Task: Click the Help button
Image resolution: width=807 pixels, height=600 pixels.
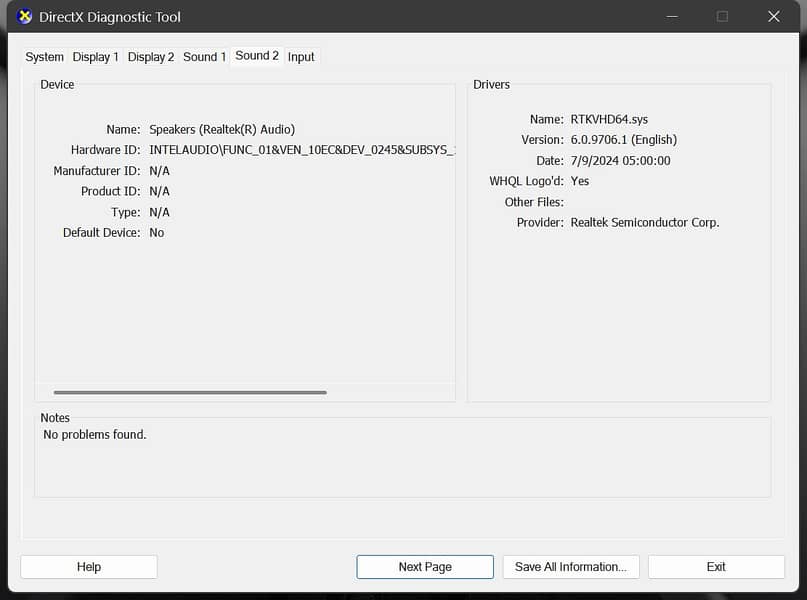Action: point(89,567)
